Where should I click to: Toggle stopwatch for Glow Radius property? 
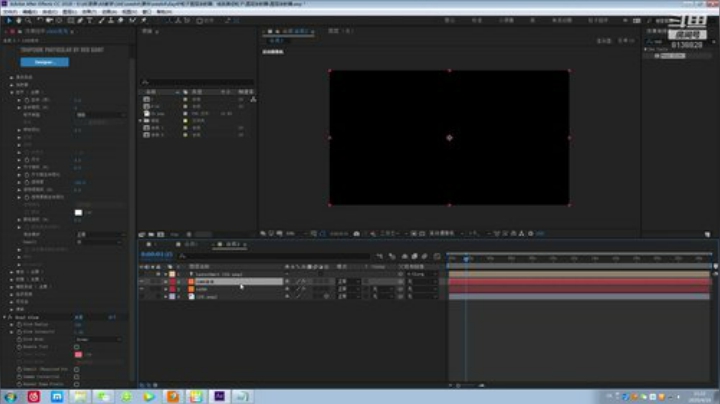click(x=19, y=325)
